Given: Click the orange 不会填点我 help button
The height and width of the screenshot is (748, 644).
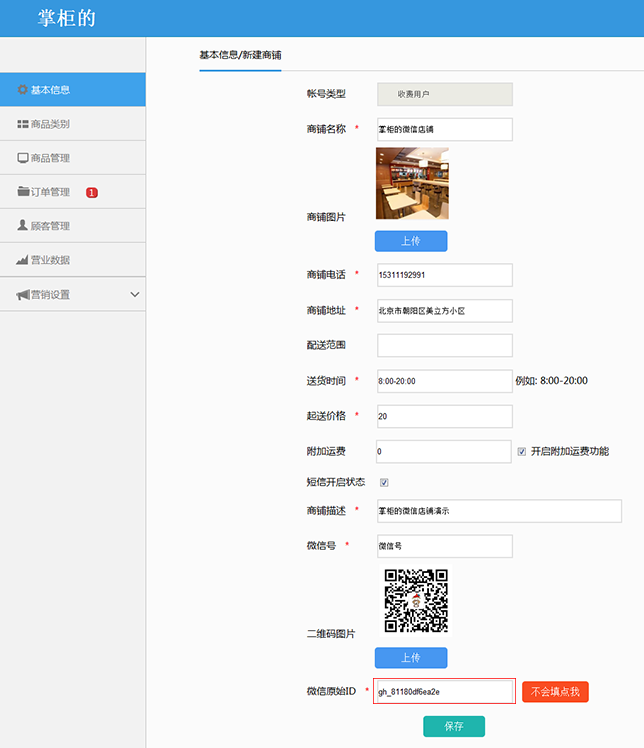Looking at the screenshot, I should (x=555, y=692).
